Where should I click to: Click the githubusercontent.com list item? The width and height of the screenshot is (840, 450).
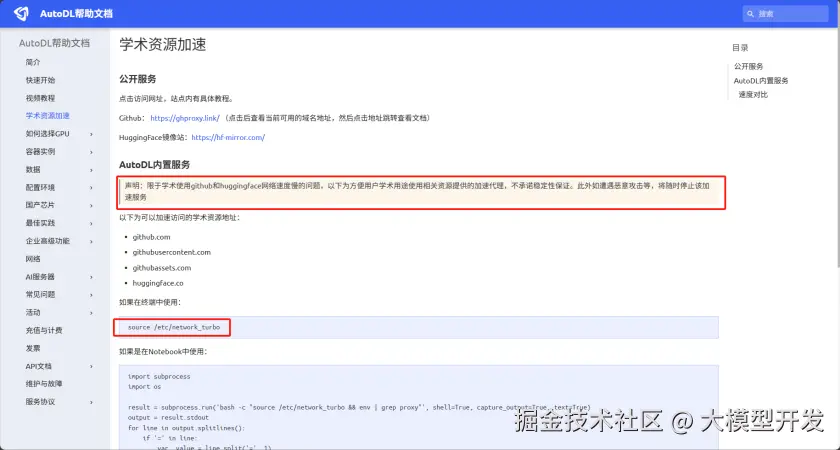coord(171,252)
